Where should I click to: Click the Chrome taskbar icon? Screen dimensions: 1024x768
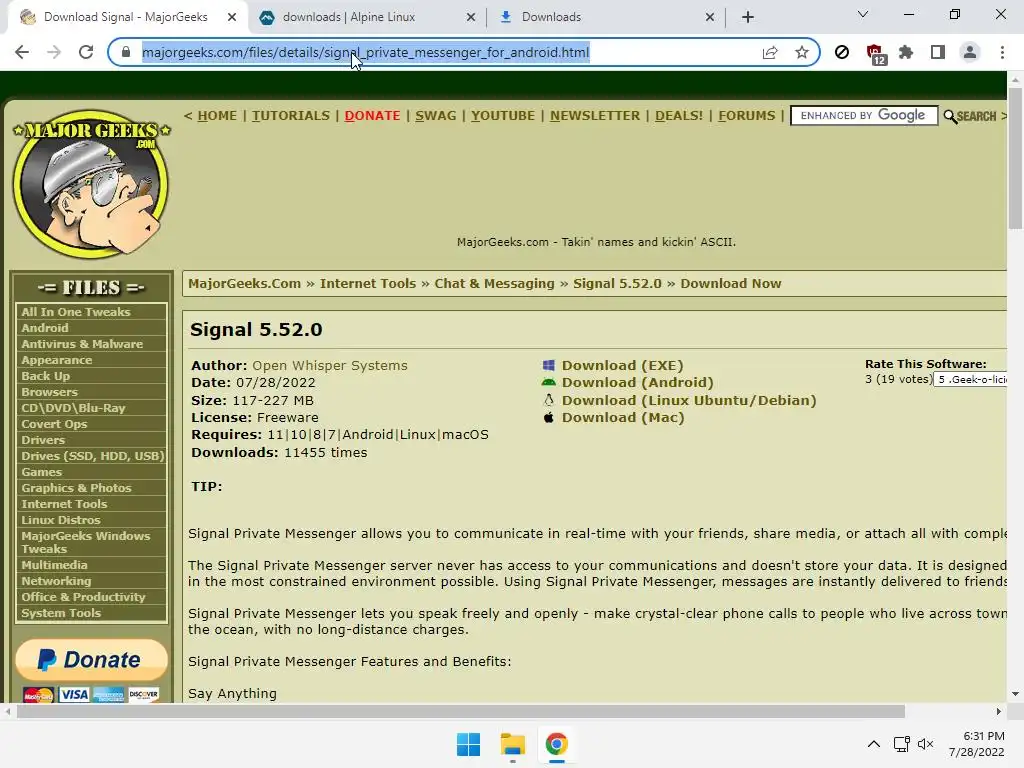(556, 744)
